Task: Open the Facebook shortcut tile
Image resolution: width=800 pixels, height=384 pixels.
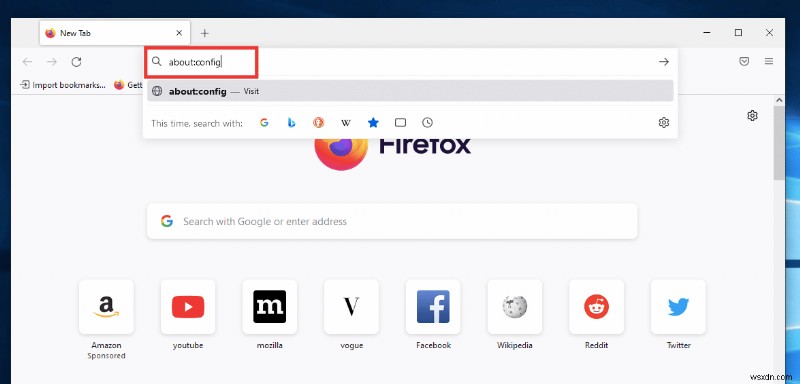Action: pyautogui.click(x=433, y=306)
